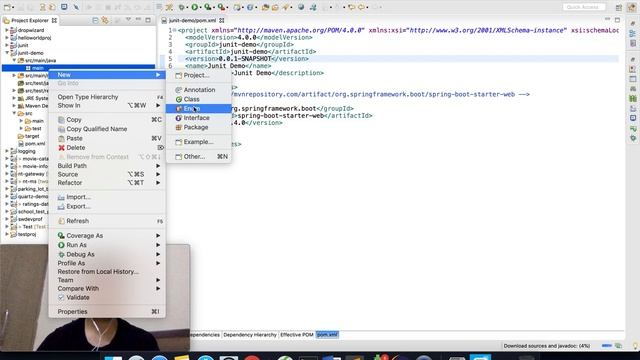The height and width of the screenshot is (360, 640).
Task: Minimize the pom.xml editor area
Action: pyautogui.click(x=607, y=20)
